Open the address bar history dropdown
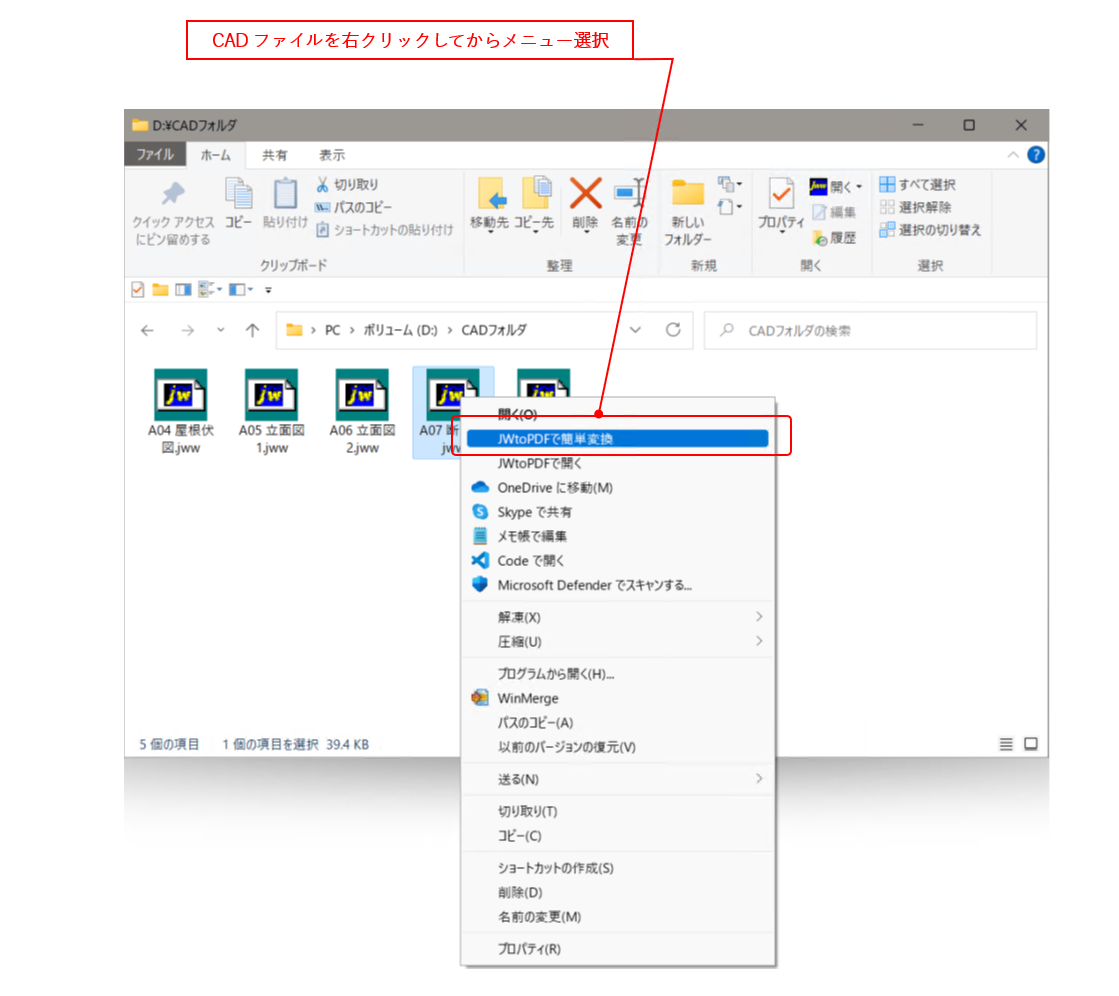1119x996 pixels. pos(635,330)
